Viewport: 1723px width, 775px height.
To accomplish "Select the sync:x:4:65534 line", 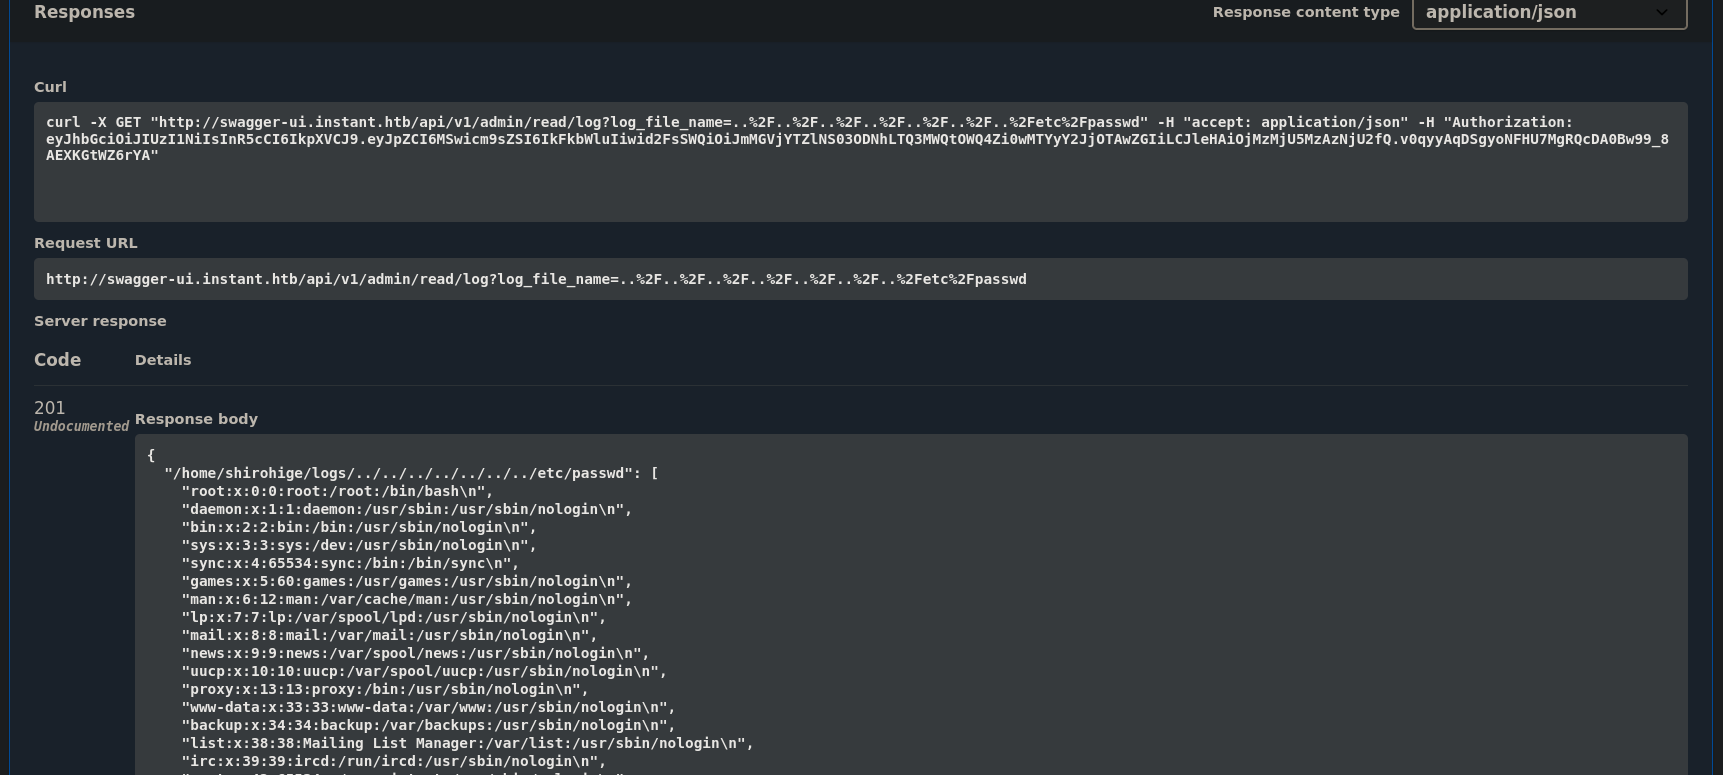I will pyautogui.click(x=350, y=563).
